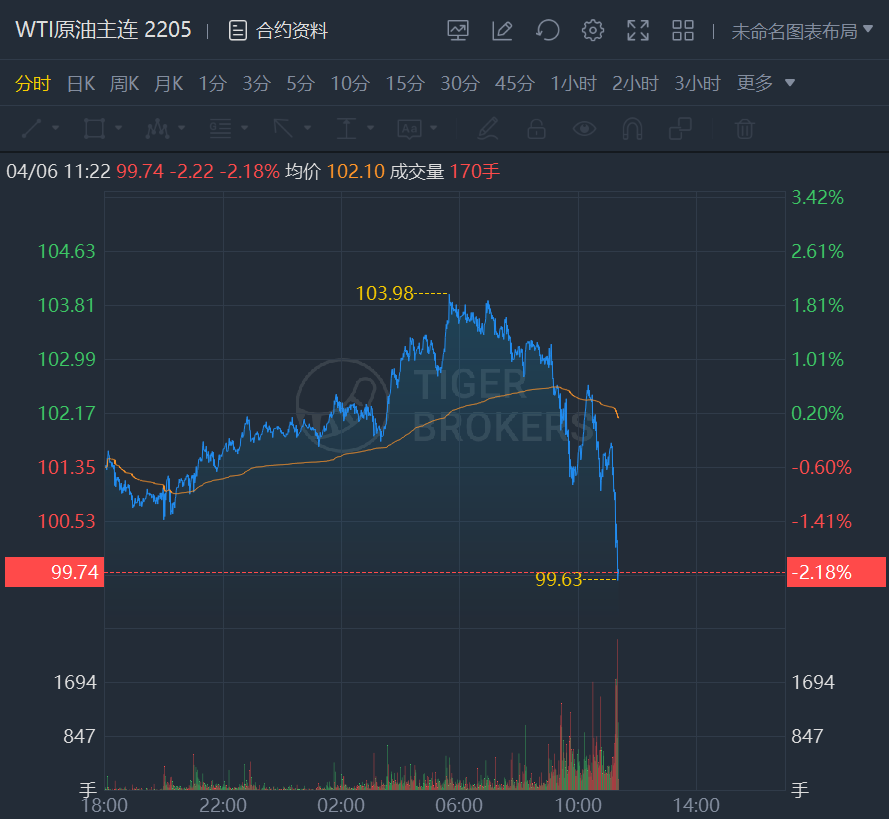Open 合约资料 contract info
This screenshot has height=819, width=889.
(x=279, y=31)
